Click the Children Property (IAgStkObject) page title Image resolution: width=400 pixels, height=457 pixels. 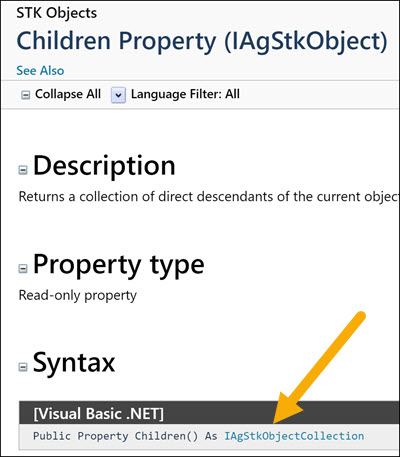(x=202, y=41)
